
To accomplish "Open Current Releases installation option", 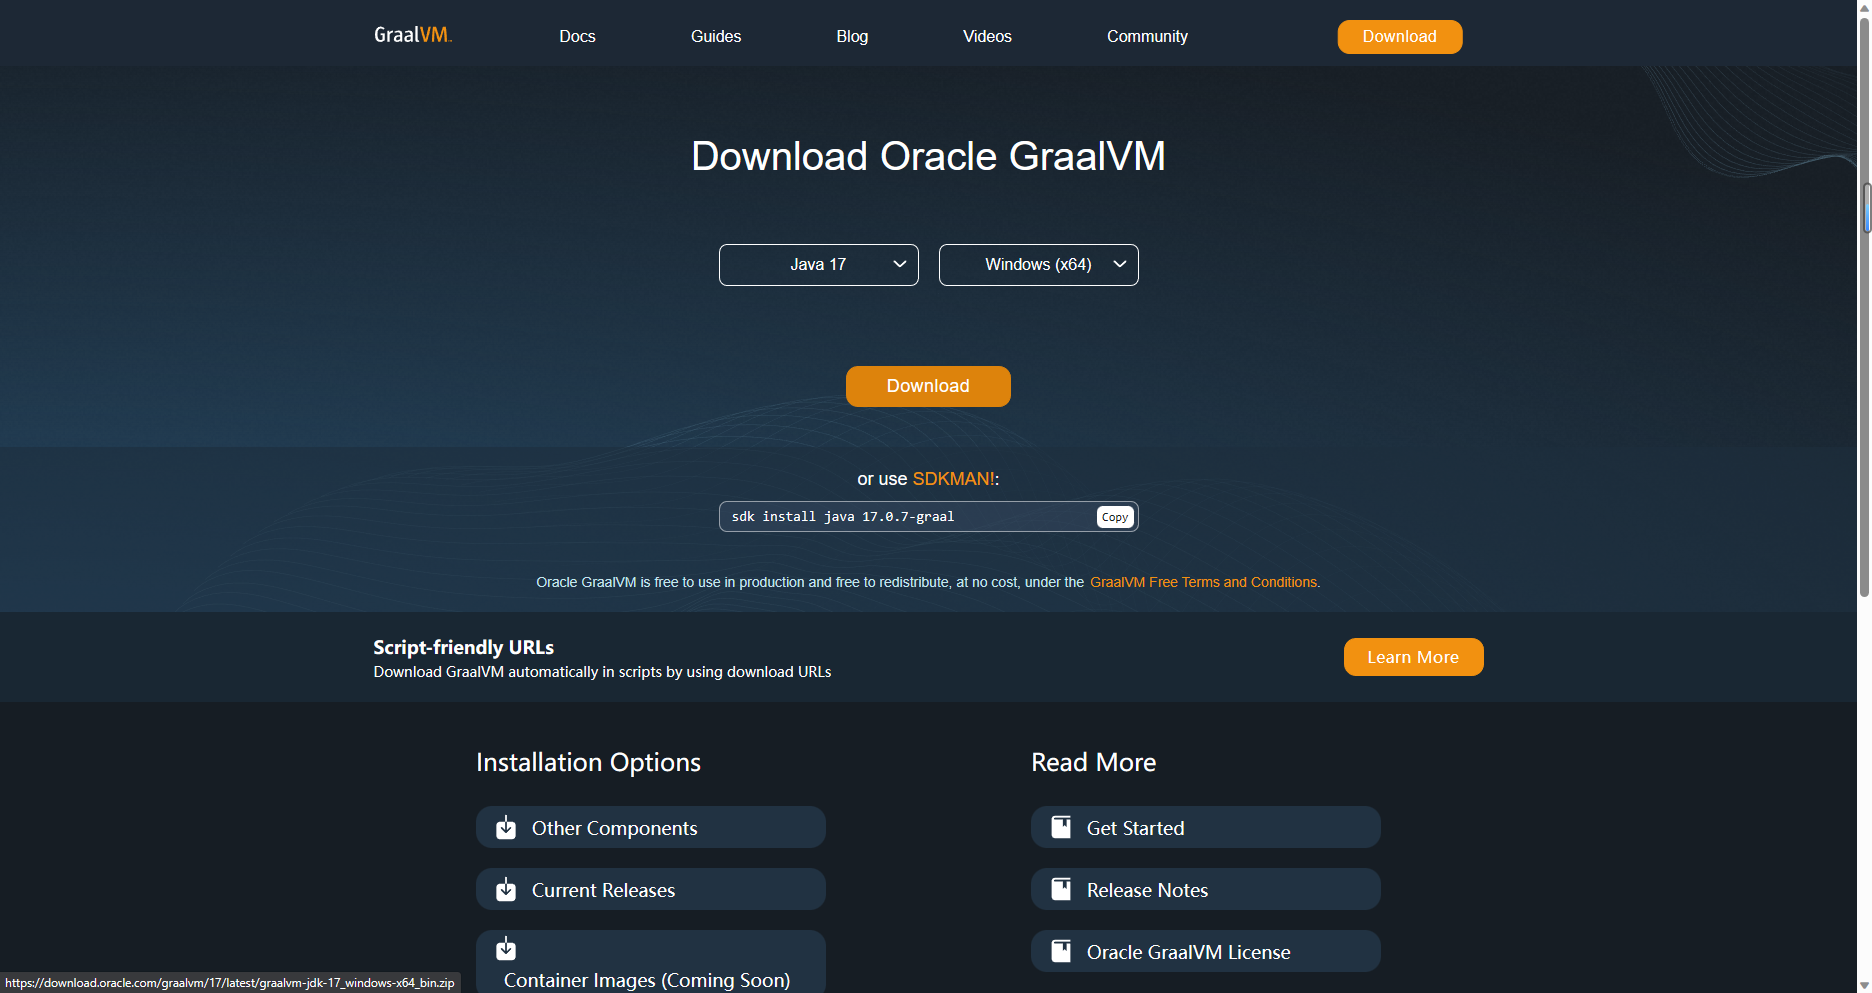I will pos(651,889).
